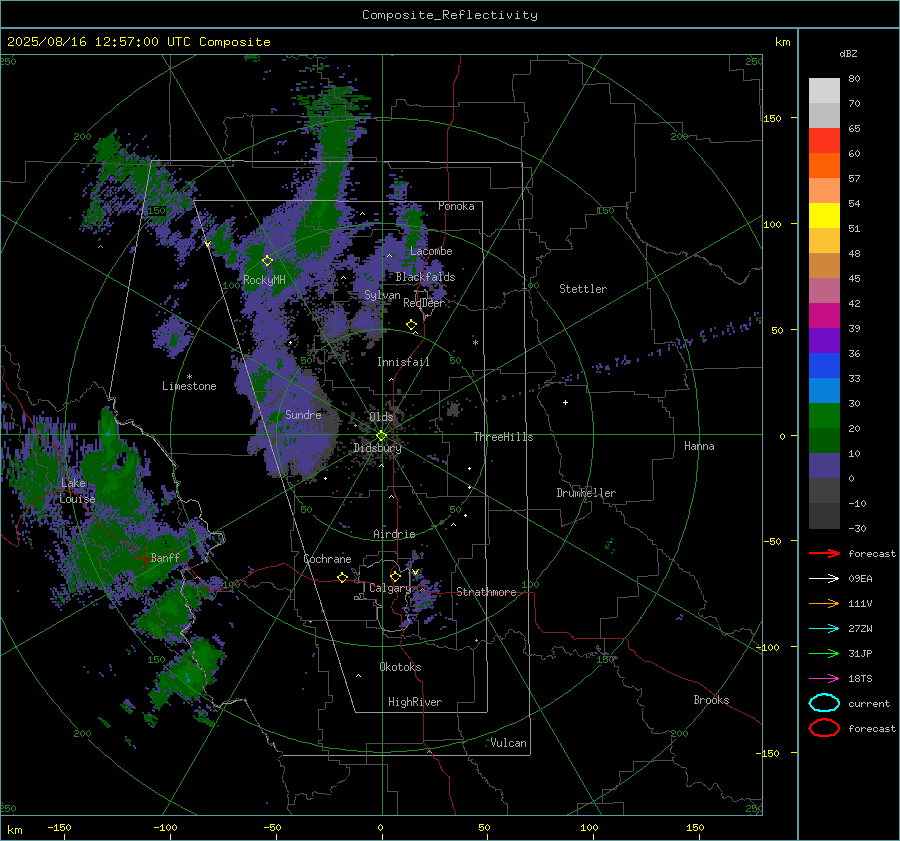Click the -150 label on bottom axis
Image resolution: width=900 pixels, height=841 pixels.
click(59, 828)
